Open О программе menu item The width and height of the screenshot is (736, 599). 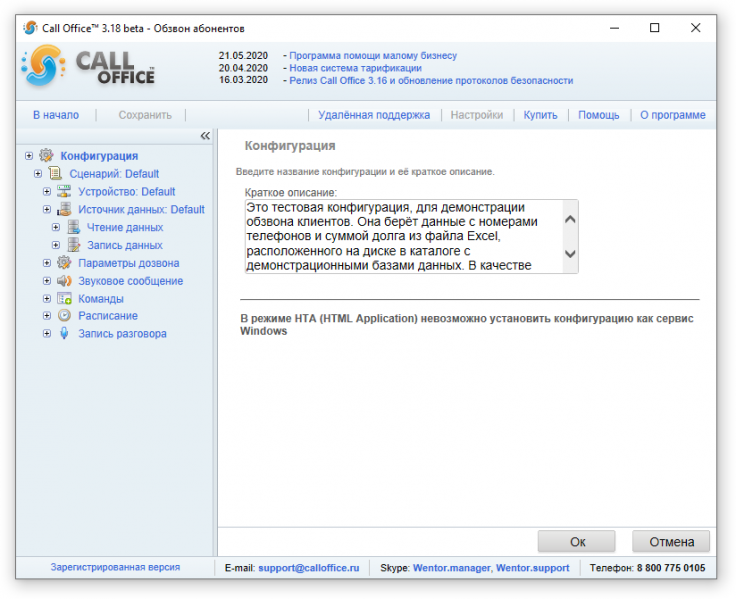(673, 115)
